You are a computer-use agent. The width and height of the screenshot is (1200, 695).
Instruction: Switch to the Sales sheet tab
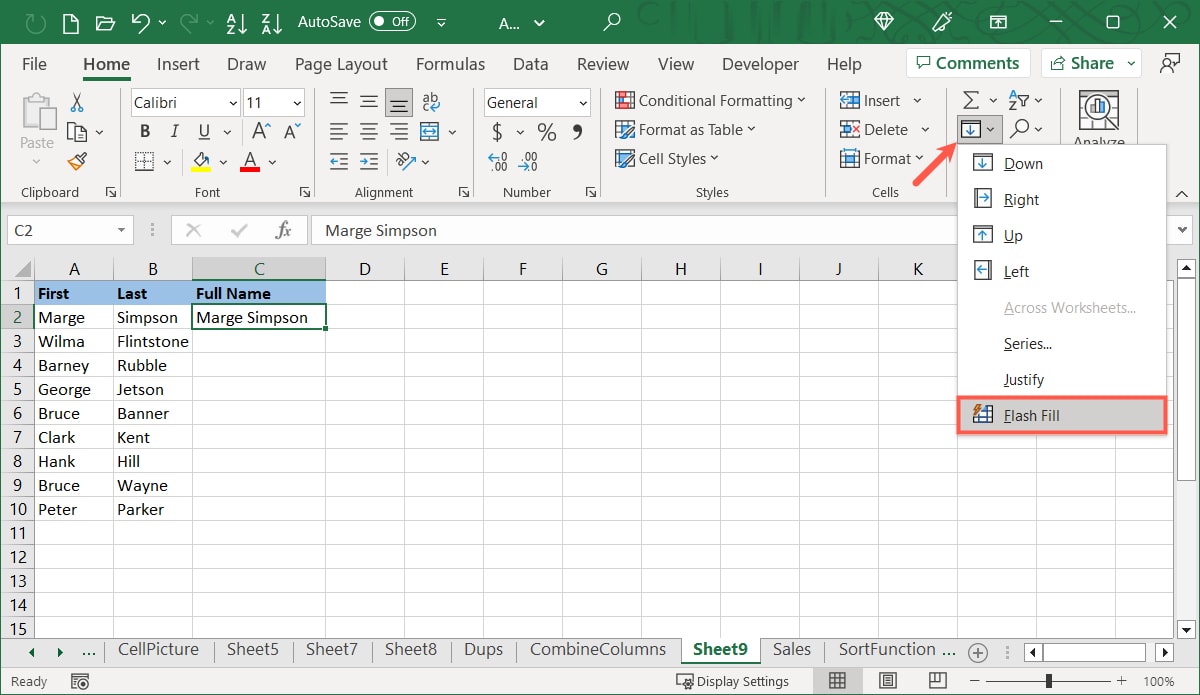791,649
